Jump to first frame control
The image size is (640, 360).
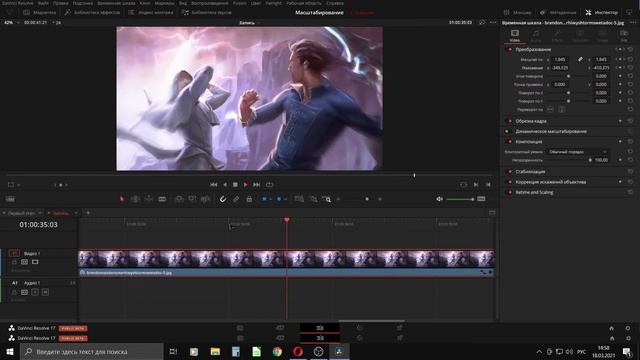(213, 184)
